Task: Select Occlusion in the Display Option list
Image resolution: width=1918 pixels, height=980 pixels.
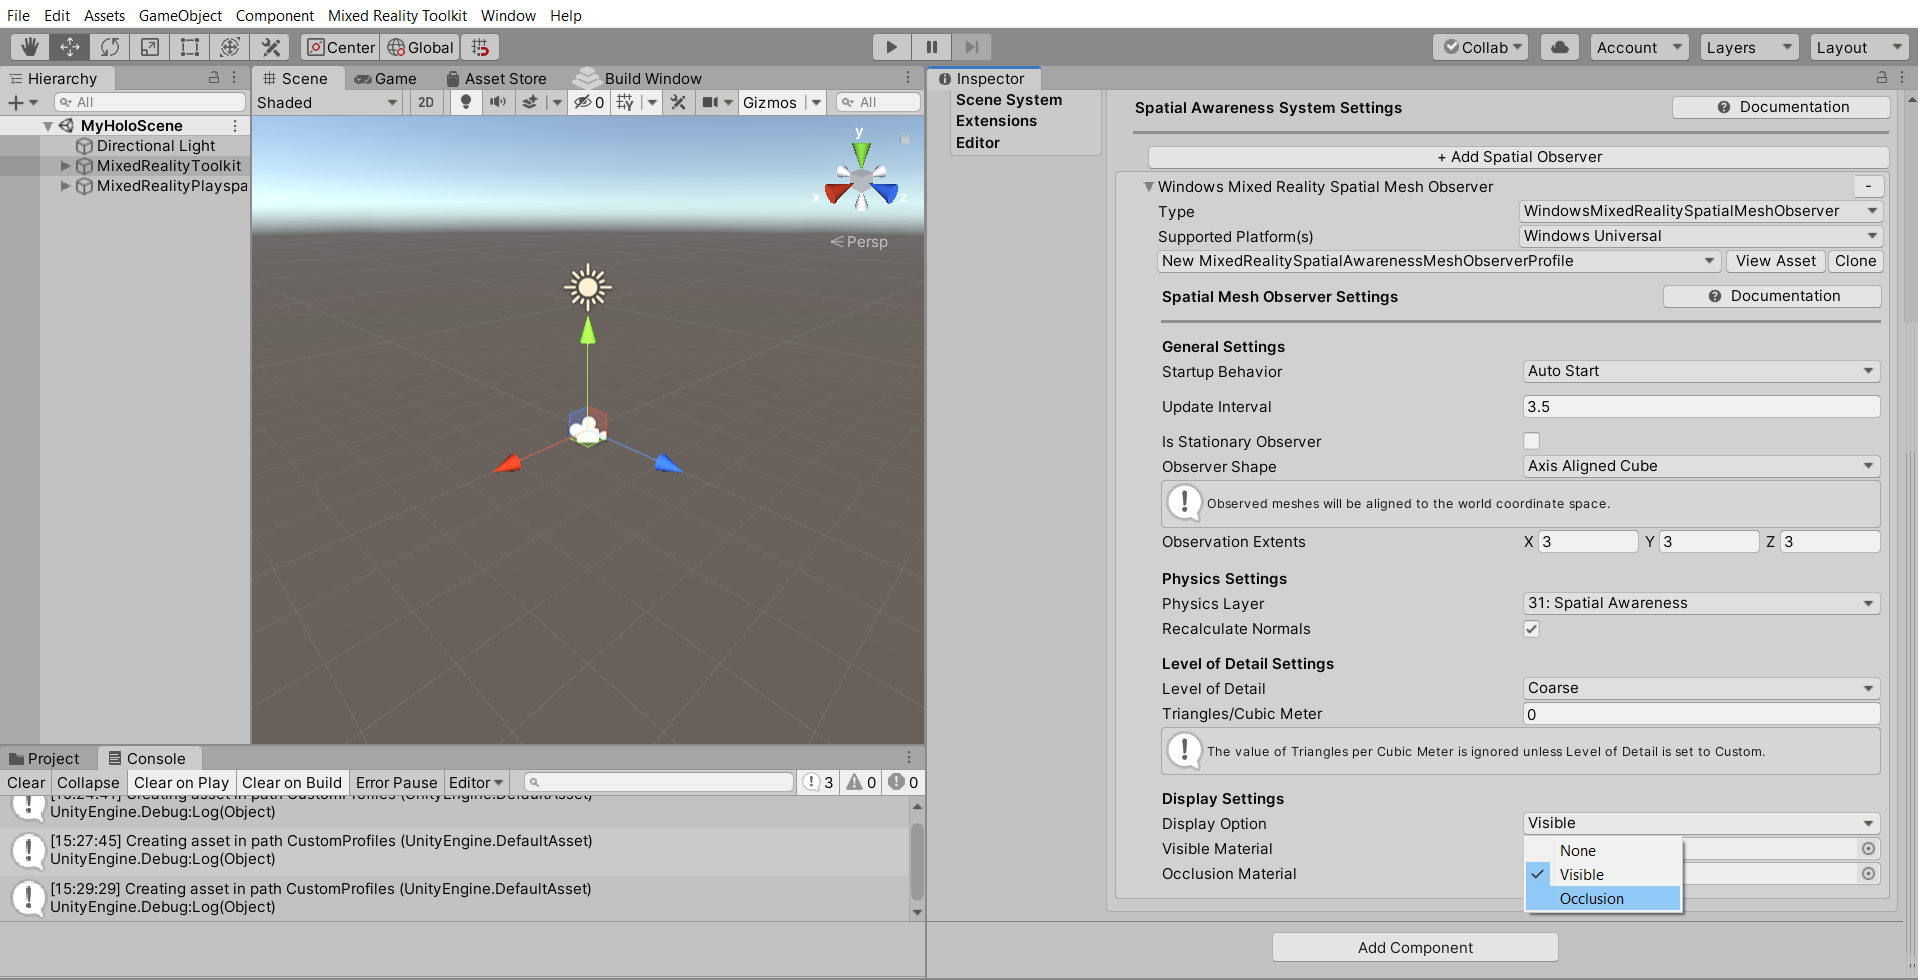Action: pyautogui.click(x=1591, y=898)
